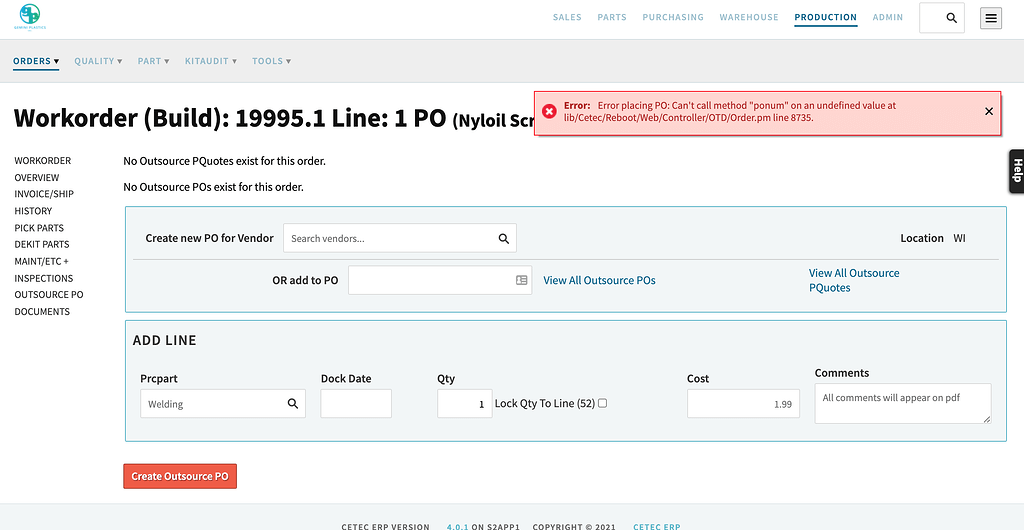Go to Workorder sidebar link
Image resolution: width=1024 pixels, height=530 pixels.
[x=42, y=161]
